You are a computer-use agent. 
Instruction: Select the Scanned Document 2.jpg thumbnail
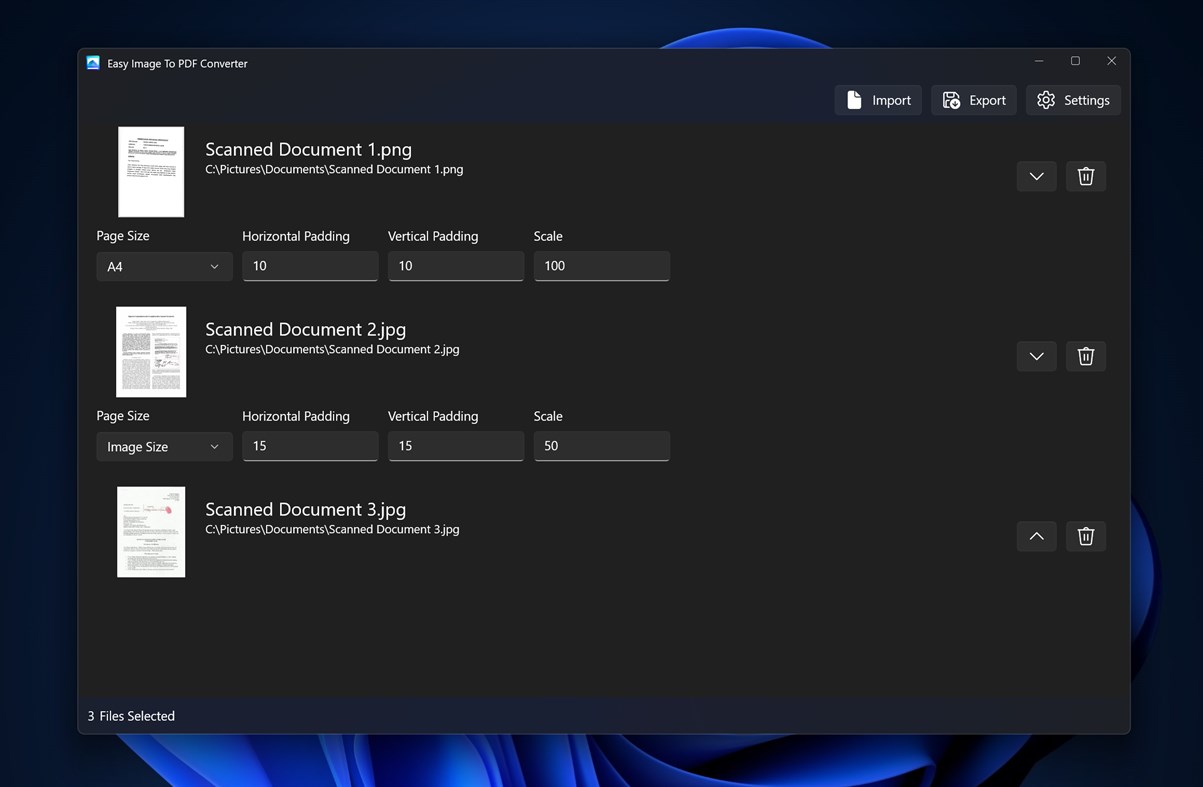151,352
